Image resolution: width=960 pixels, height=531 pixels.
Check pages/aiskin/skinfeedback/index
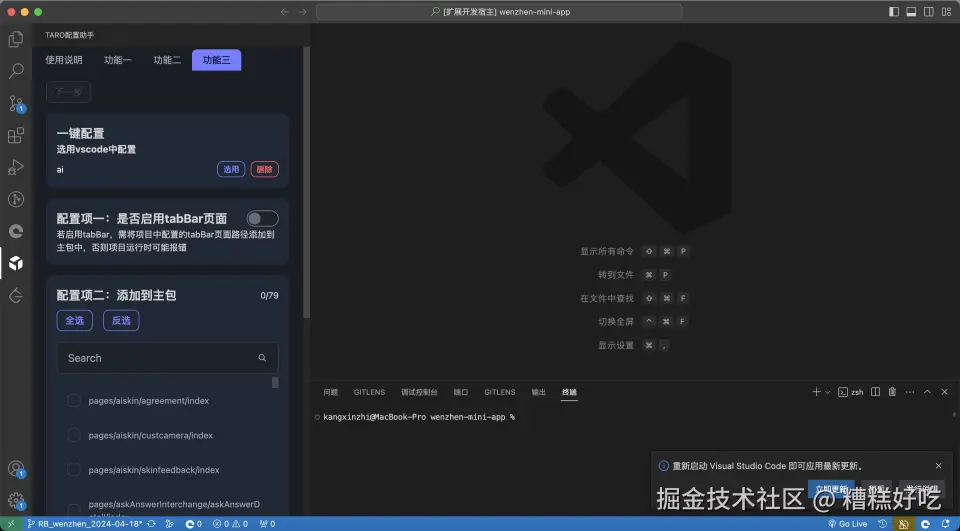pos(73,470)
